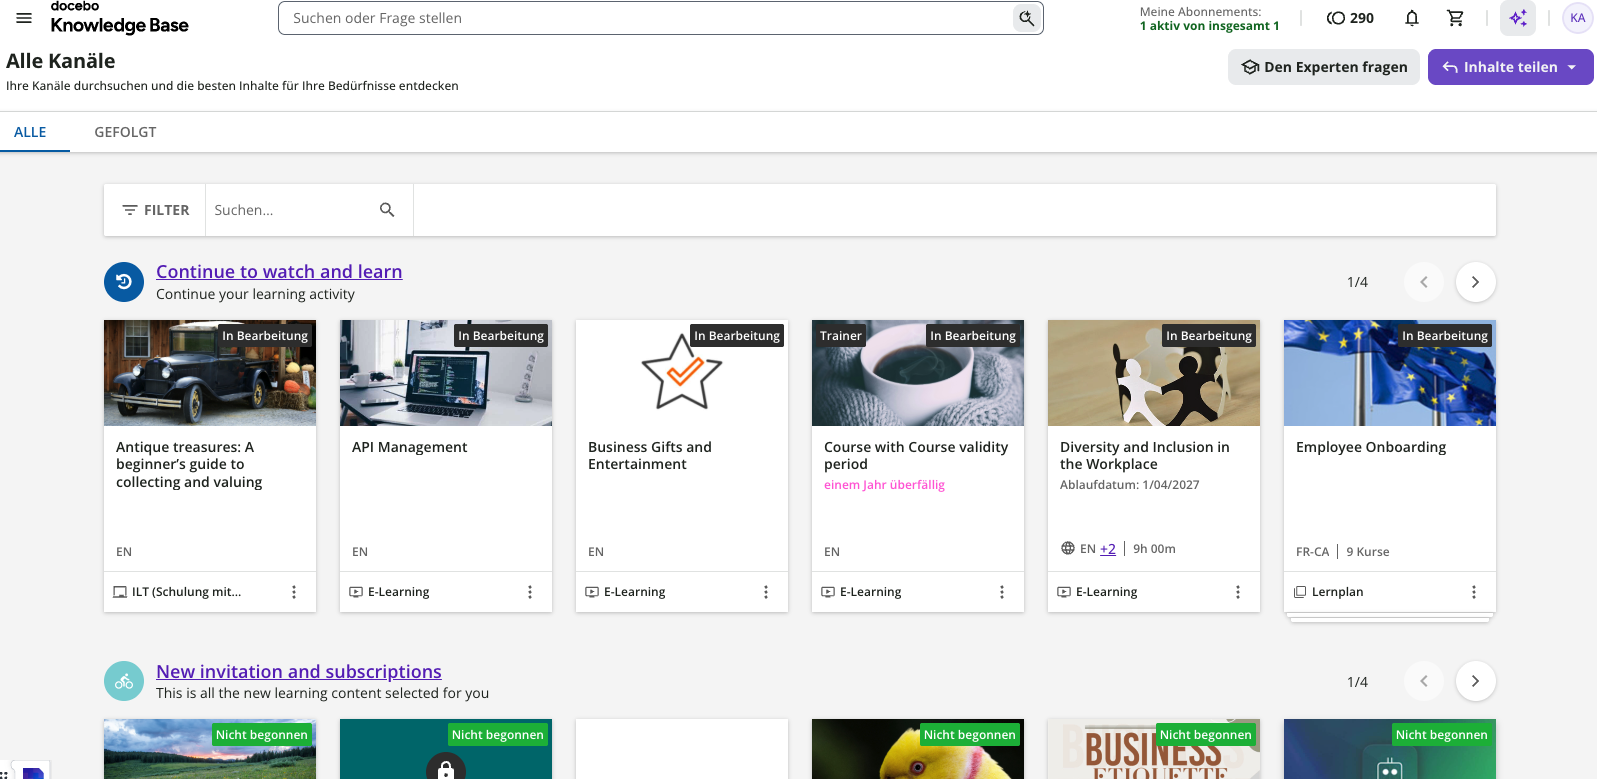Viewport: 1597px width, 779px height.
Task: Click the BUSINESS etiquette thumbnail in the lower row
Action: [x=1154, y=749]
